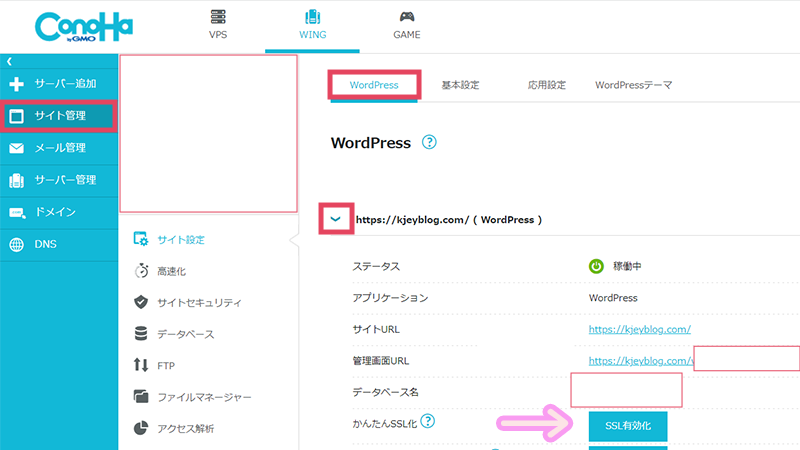This screenshot has height=450, width=800.
Task: Click the envelope icon for メール管理
Action: (x=16, y=148)
